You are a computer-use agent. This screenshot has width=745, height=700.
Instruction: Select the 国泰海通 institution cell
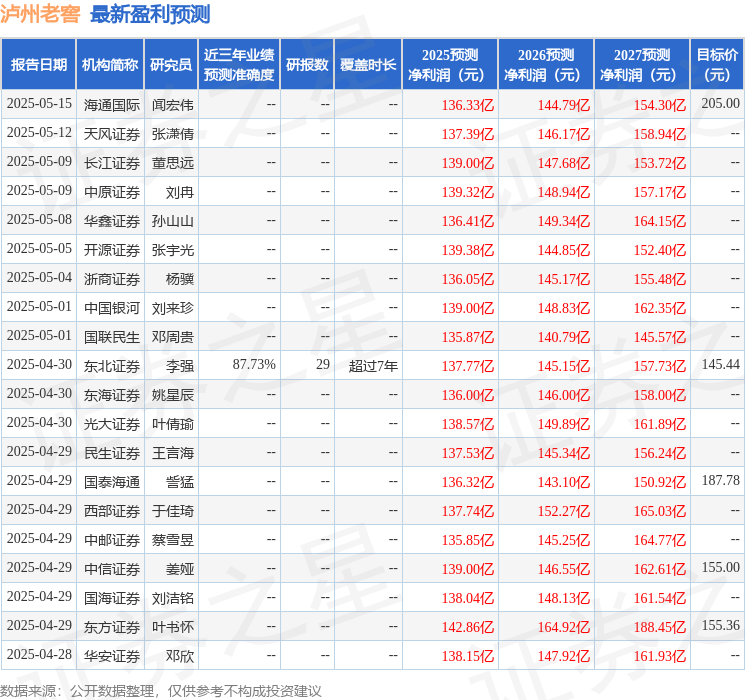pyautogui.click(x=112, y=482)
